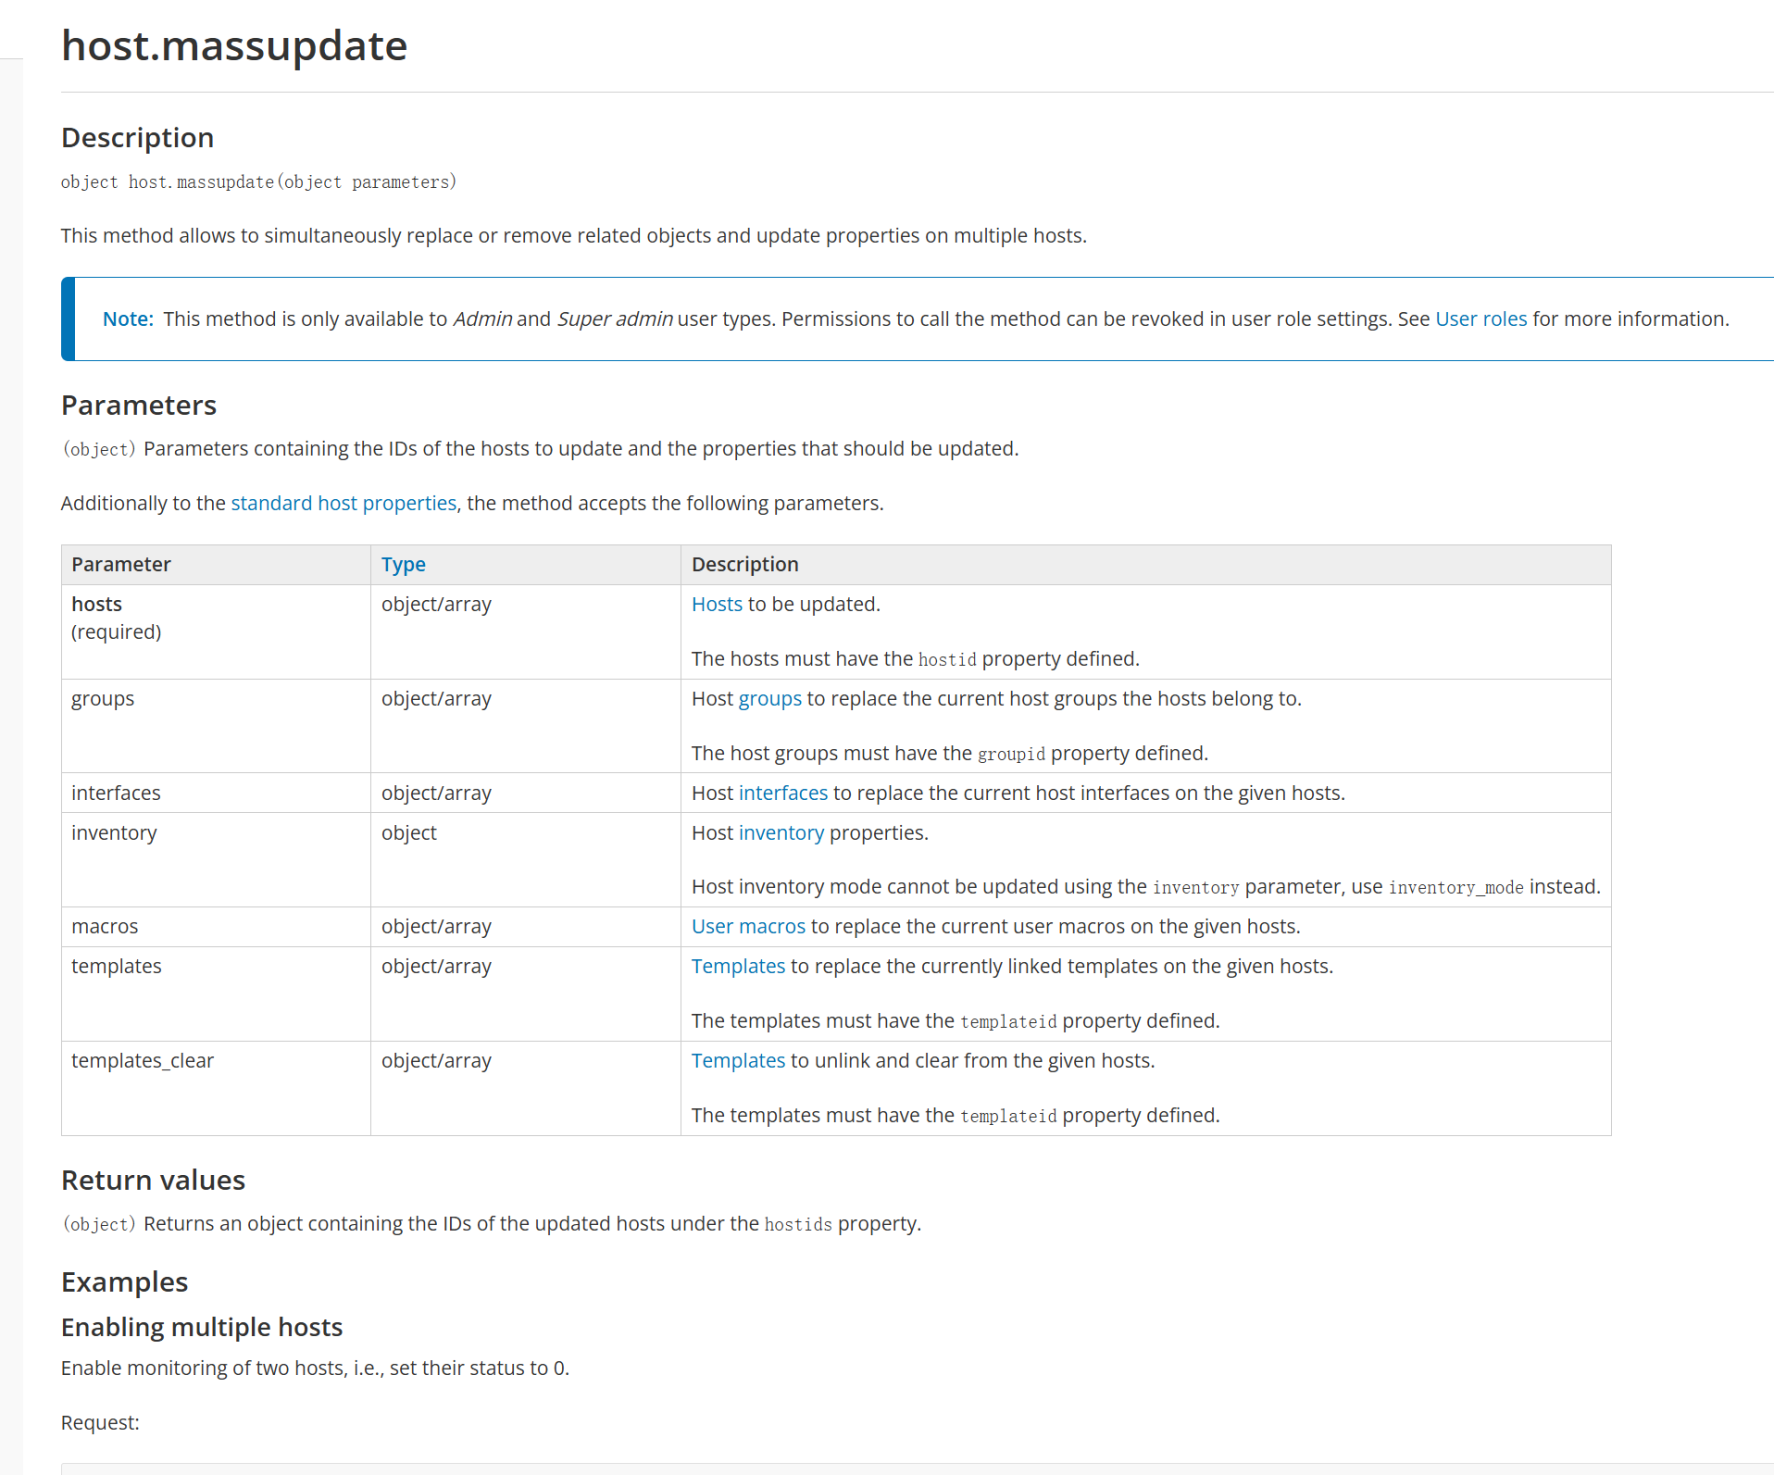Click the Note label in info box
The image size is (1774, 1475).
point(127,319)
